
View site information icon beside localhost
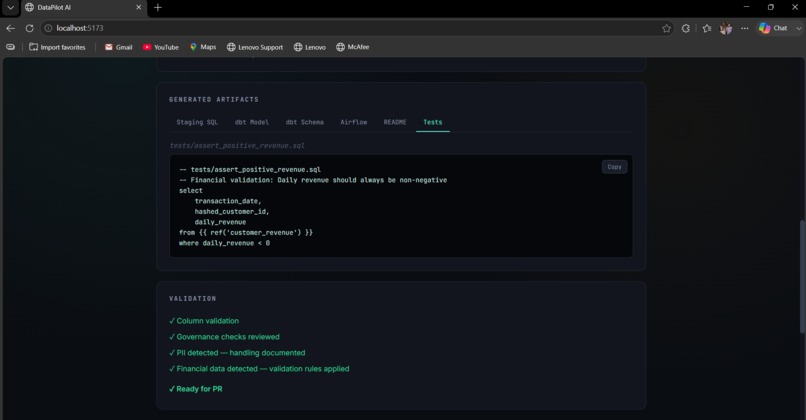(x=48, y=28)
